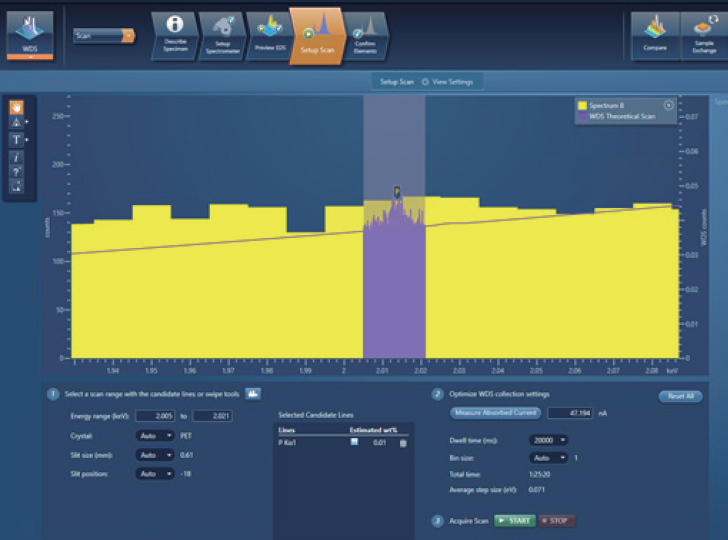Open Sample Exchange
The height and width of the screenshot is (540, 728).
(704, 35)
